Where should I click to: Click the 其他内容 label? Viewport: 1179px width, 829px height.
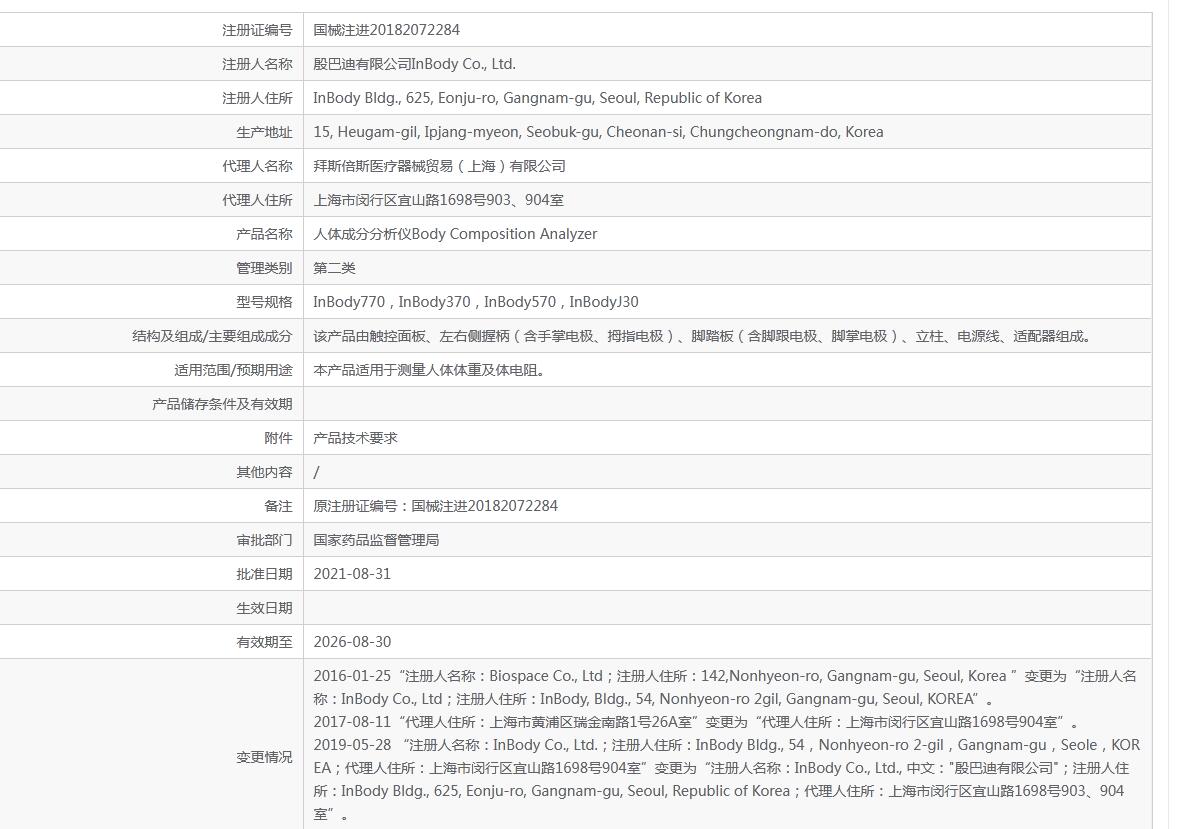(x=264, y=472)
